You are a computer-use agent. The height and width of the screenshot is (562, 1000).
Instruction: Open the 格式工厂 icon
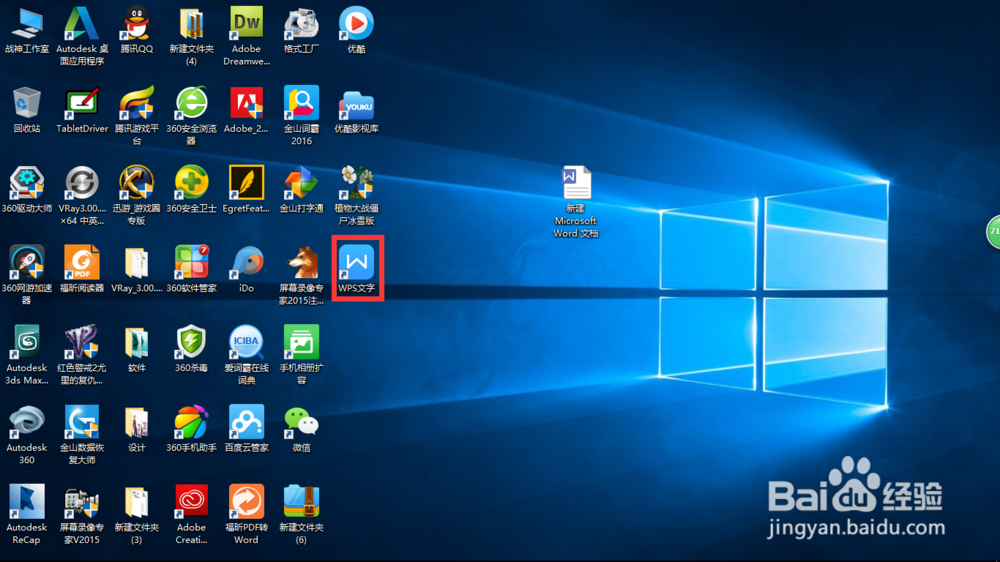pyautogui.click(x=301, y=24)
